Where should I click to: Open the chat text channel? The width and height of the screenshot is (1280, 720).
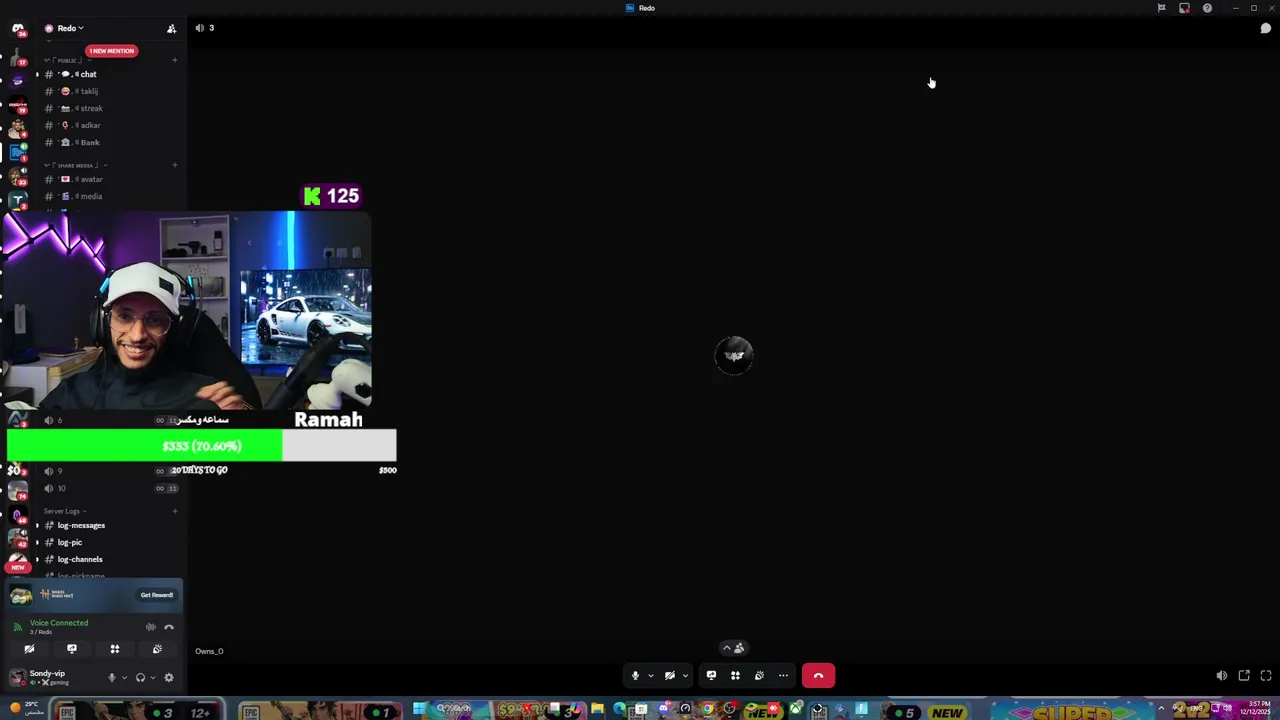(108, 74)
